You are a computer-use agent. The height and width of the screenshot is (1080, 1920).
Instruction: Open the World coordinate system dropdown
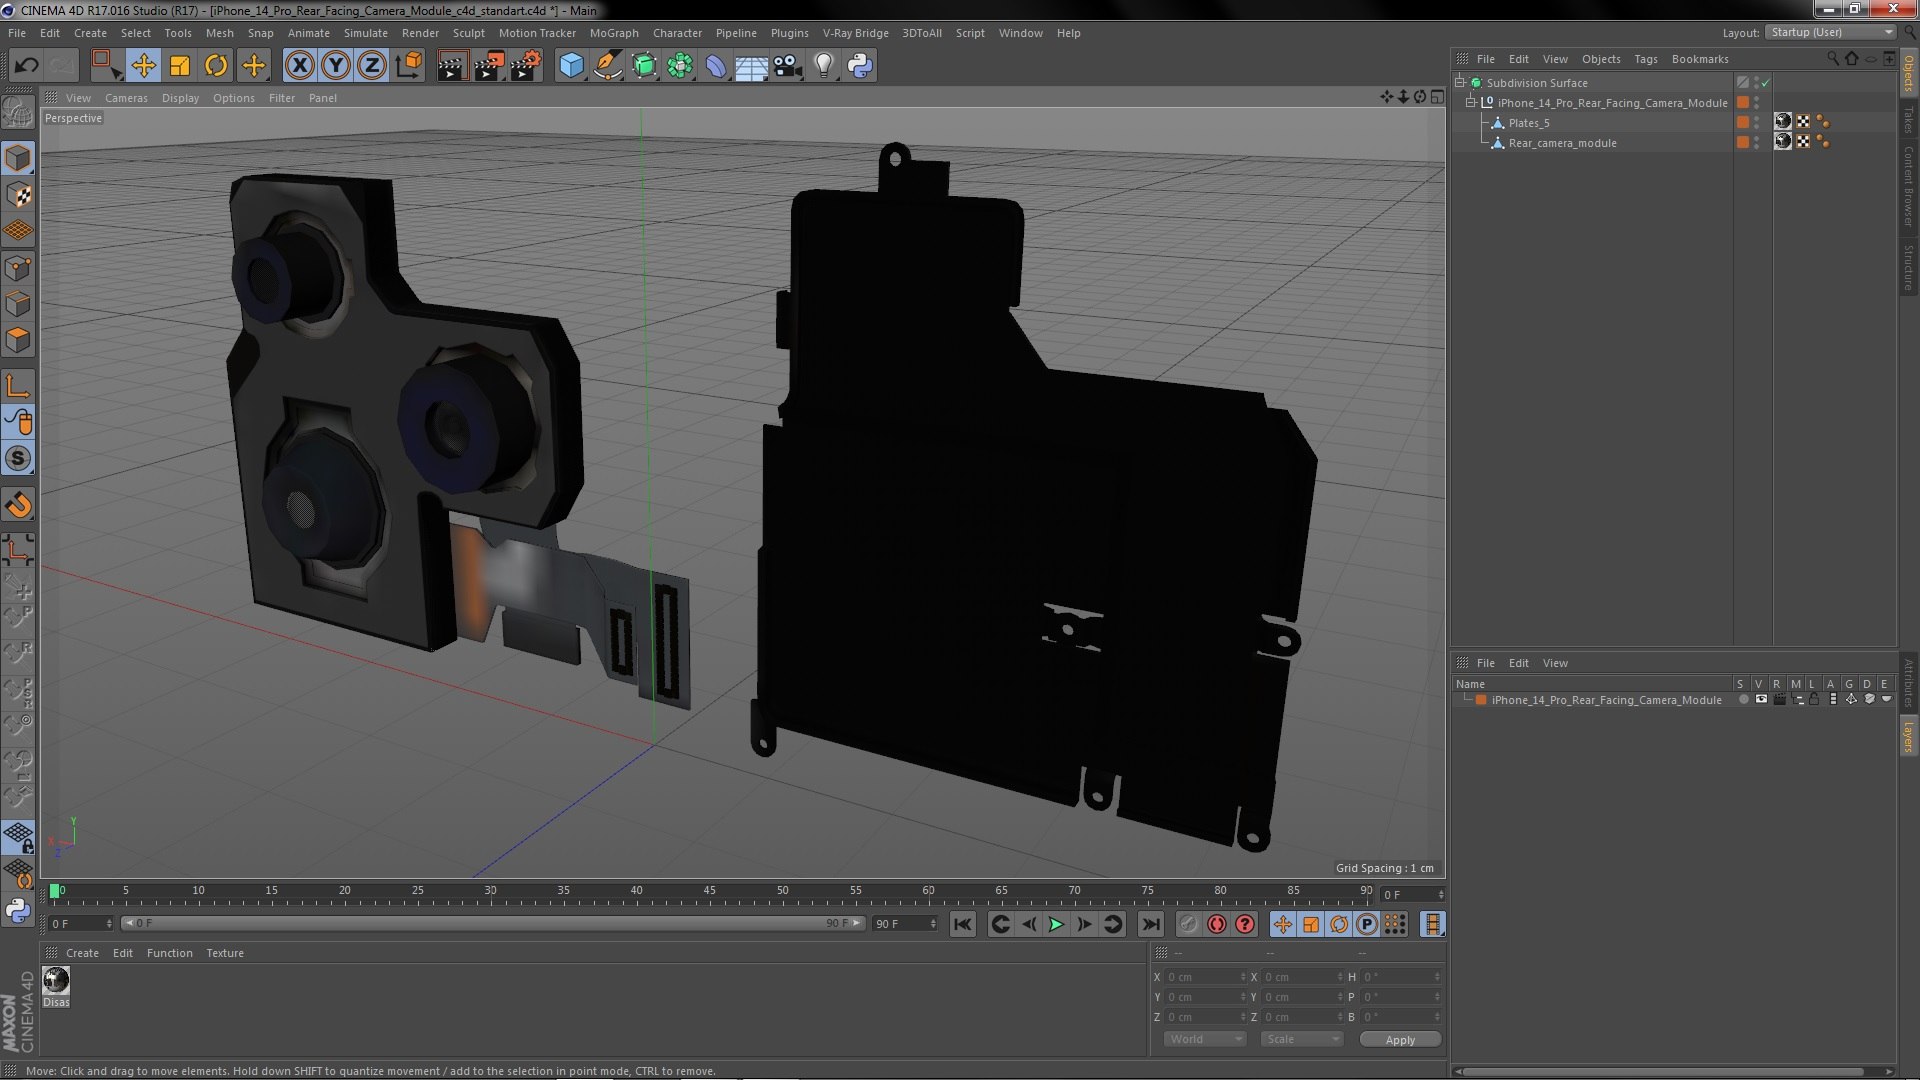point(1205,1039)
